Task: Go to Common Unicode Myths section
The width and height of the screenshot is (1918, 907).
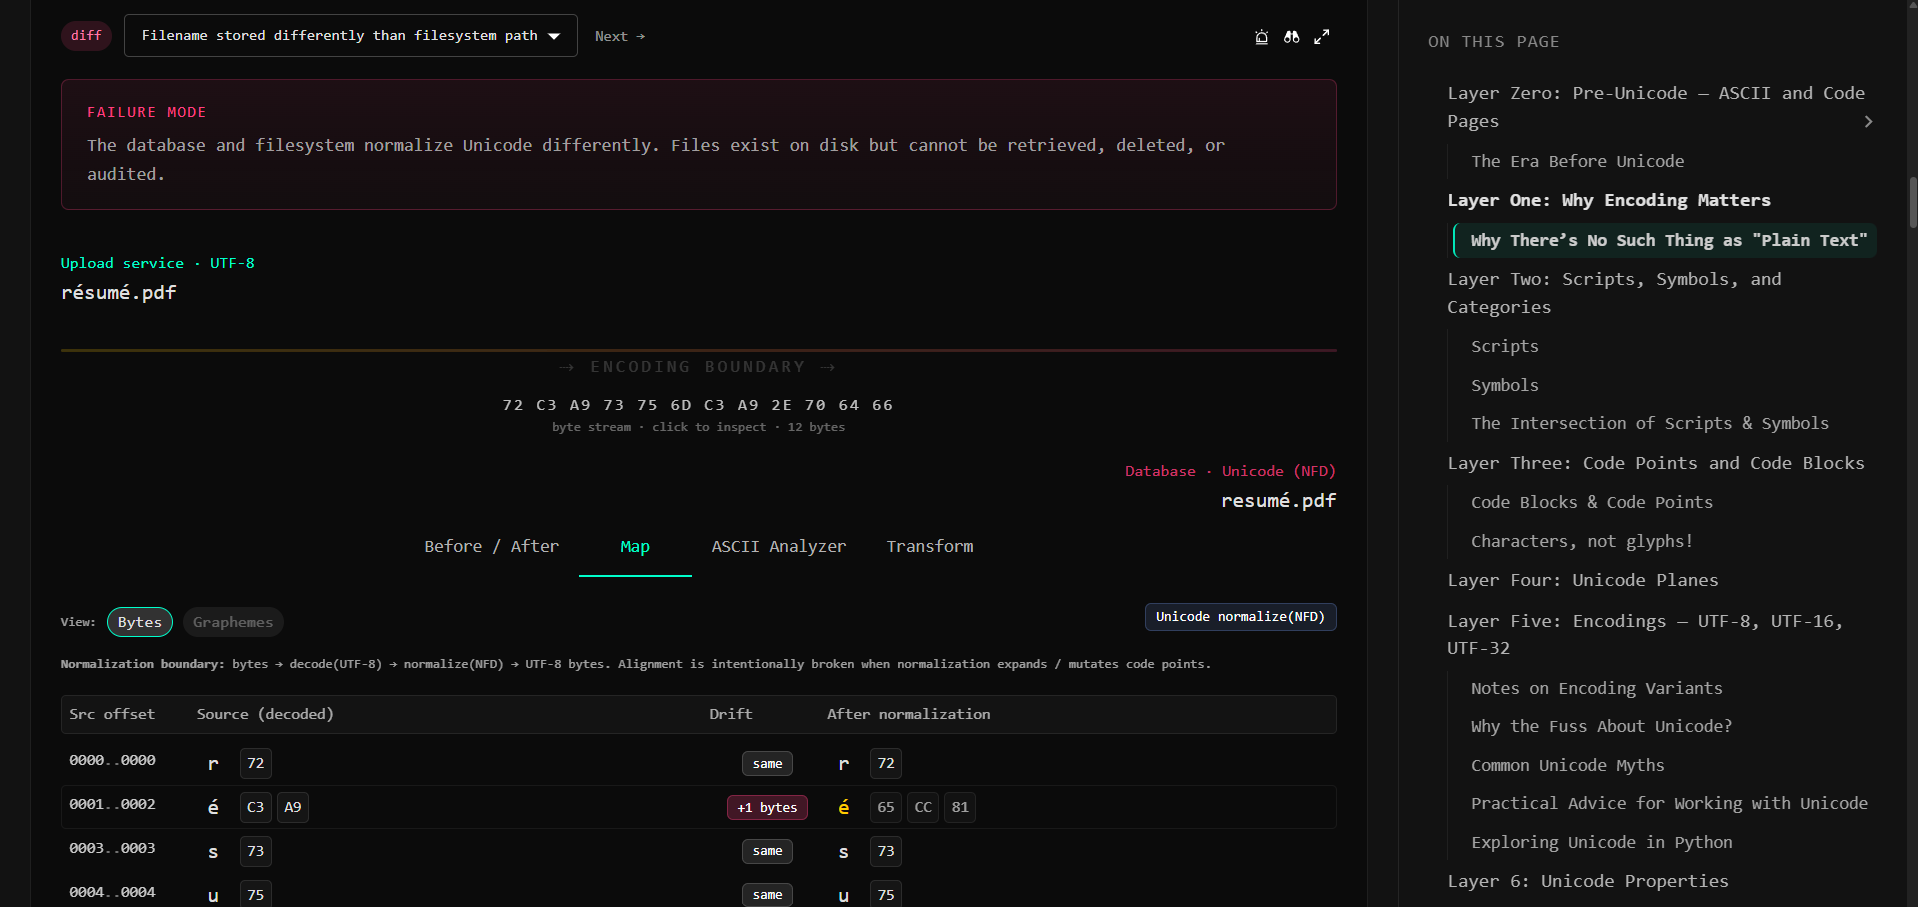Action: point(1567,765)
